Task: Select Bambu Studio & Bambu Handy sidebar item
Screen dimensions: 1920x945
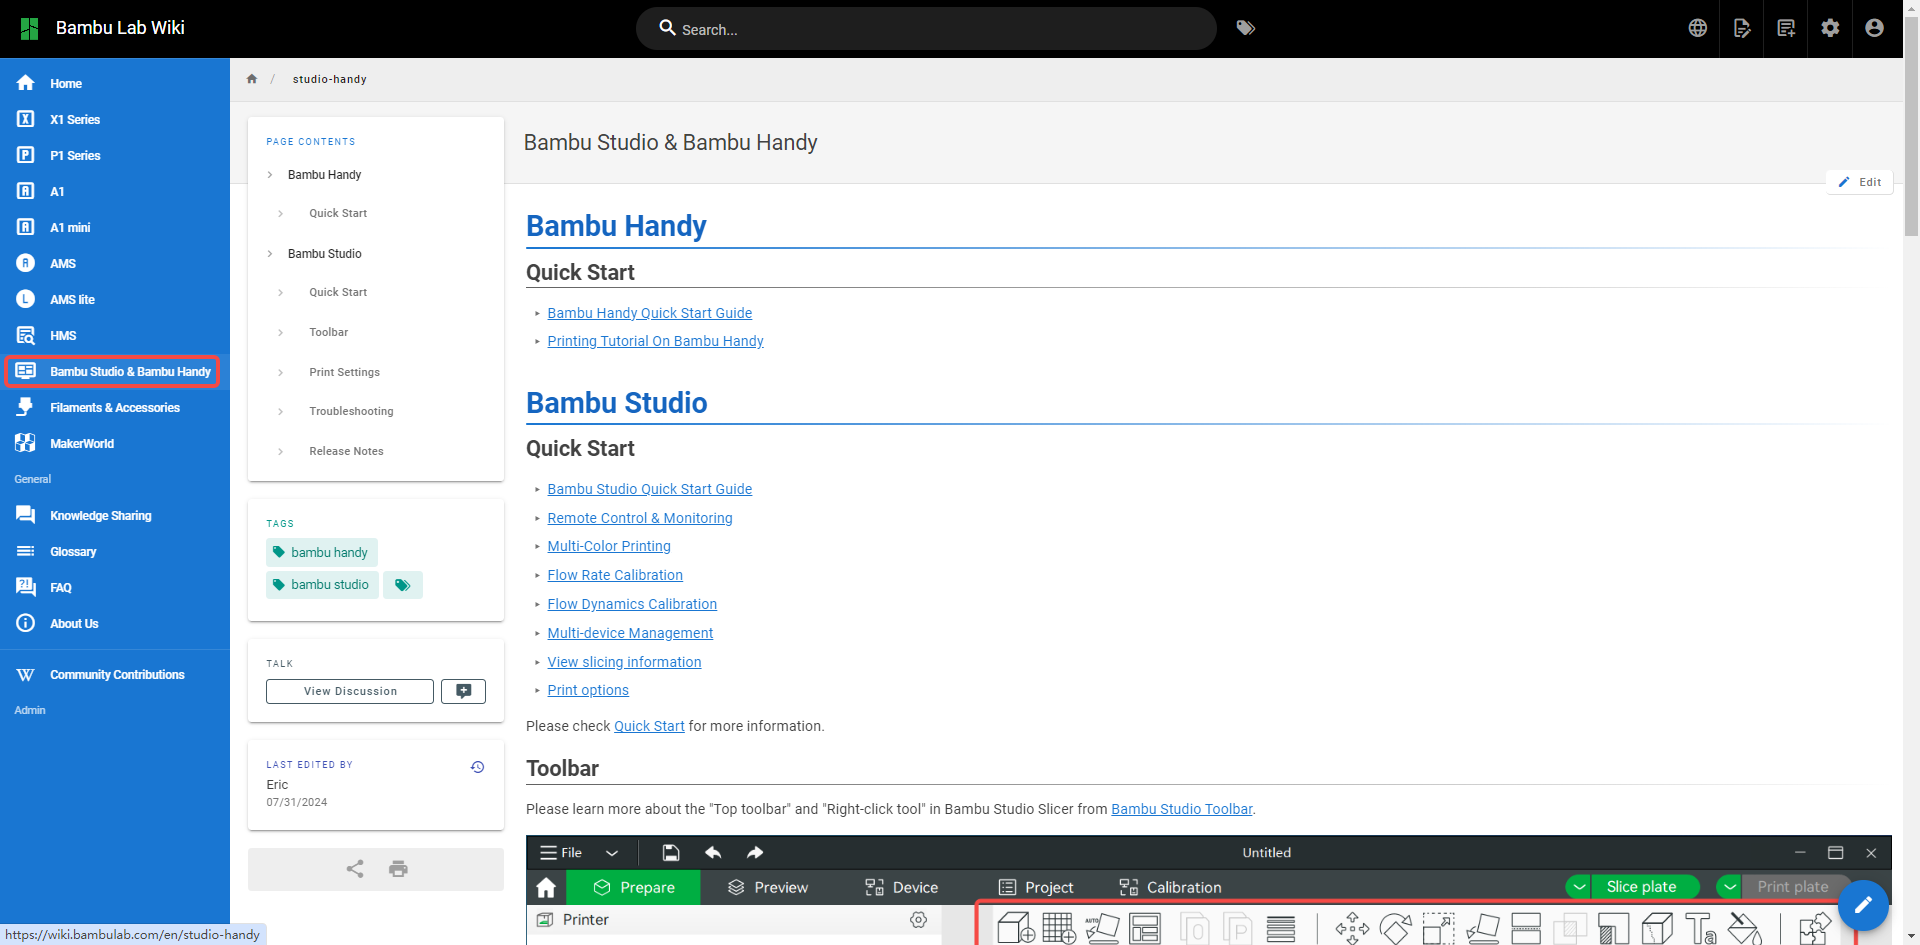Action: coord(115,371)
